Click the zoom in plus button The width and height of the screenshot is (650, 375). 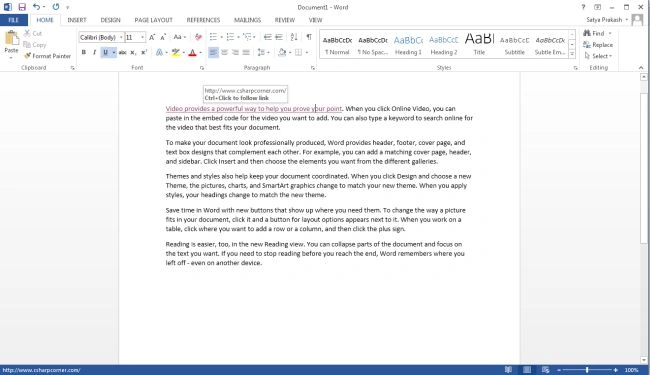(616, 370)
